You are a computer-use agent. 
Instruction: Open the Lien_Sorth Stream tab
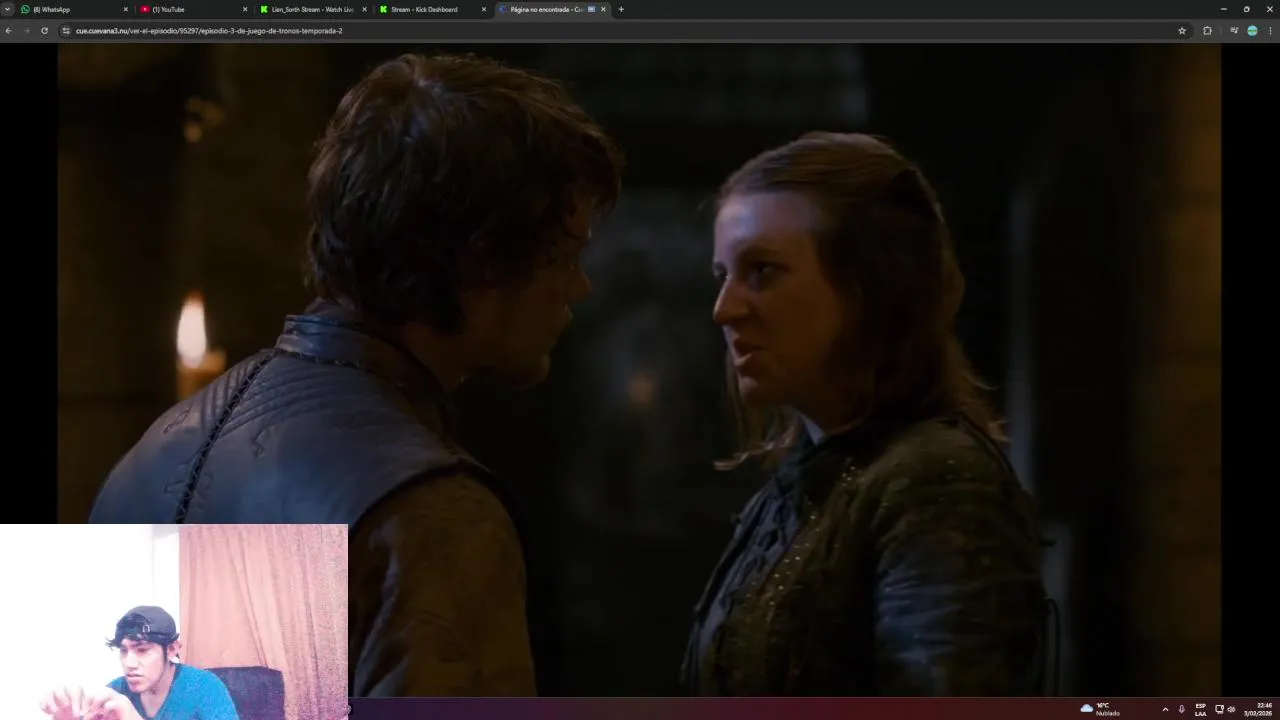[313, 9]
